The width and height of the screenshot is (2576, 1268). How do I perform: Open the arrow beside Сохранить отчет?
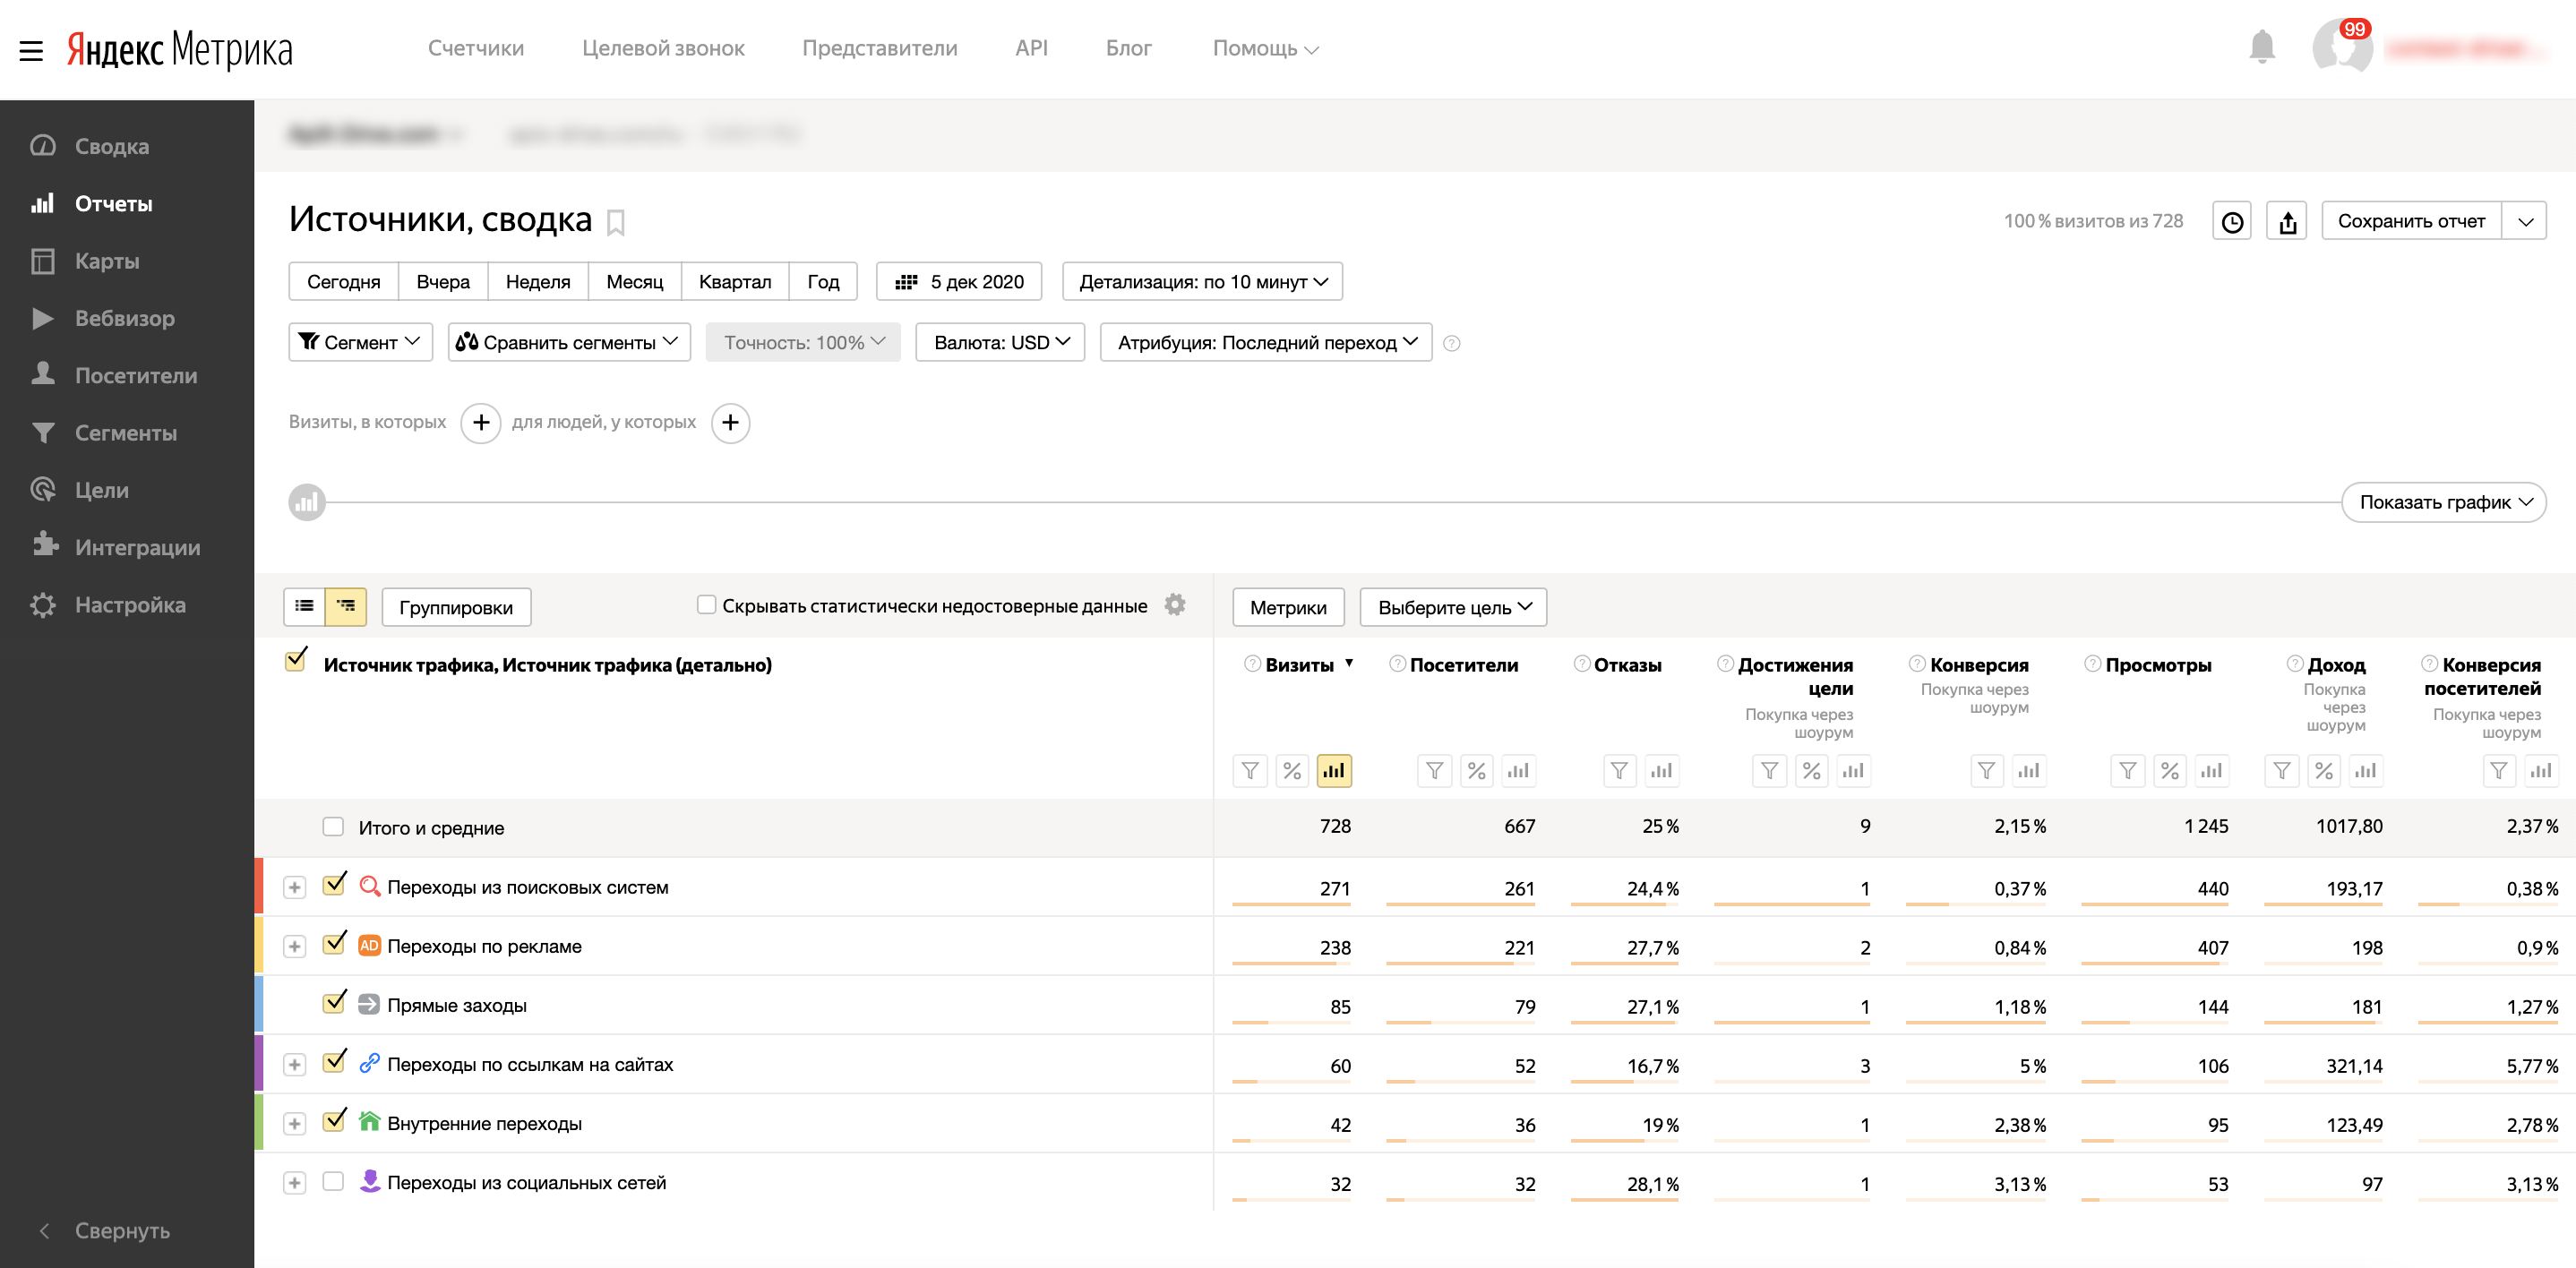coord(2525,222)
